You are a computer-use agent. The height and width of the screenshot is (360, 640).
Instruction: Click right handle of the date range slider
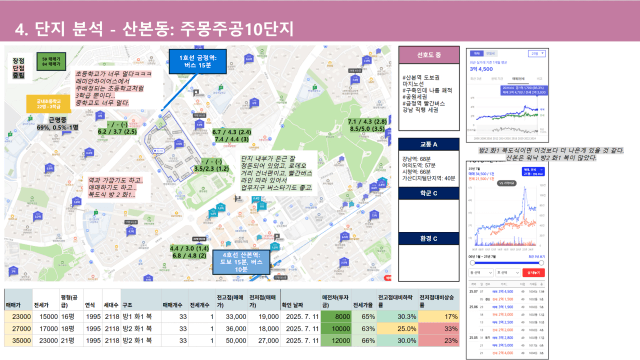(541, 263)
